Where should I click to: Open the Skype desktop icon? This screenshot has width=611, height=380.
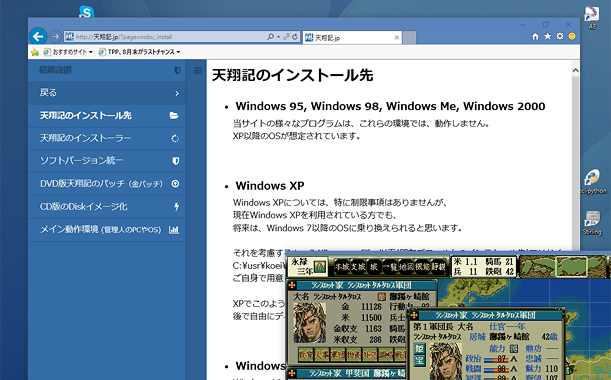86,11
